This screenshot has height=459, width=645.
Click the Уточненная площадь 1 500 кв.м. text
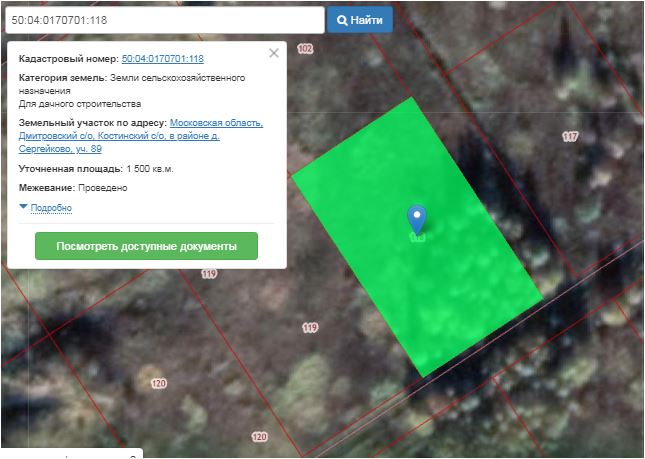(x=96, y=169)
